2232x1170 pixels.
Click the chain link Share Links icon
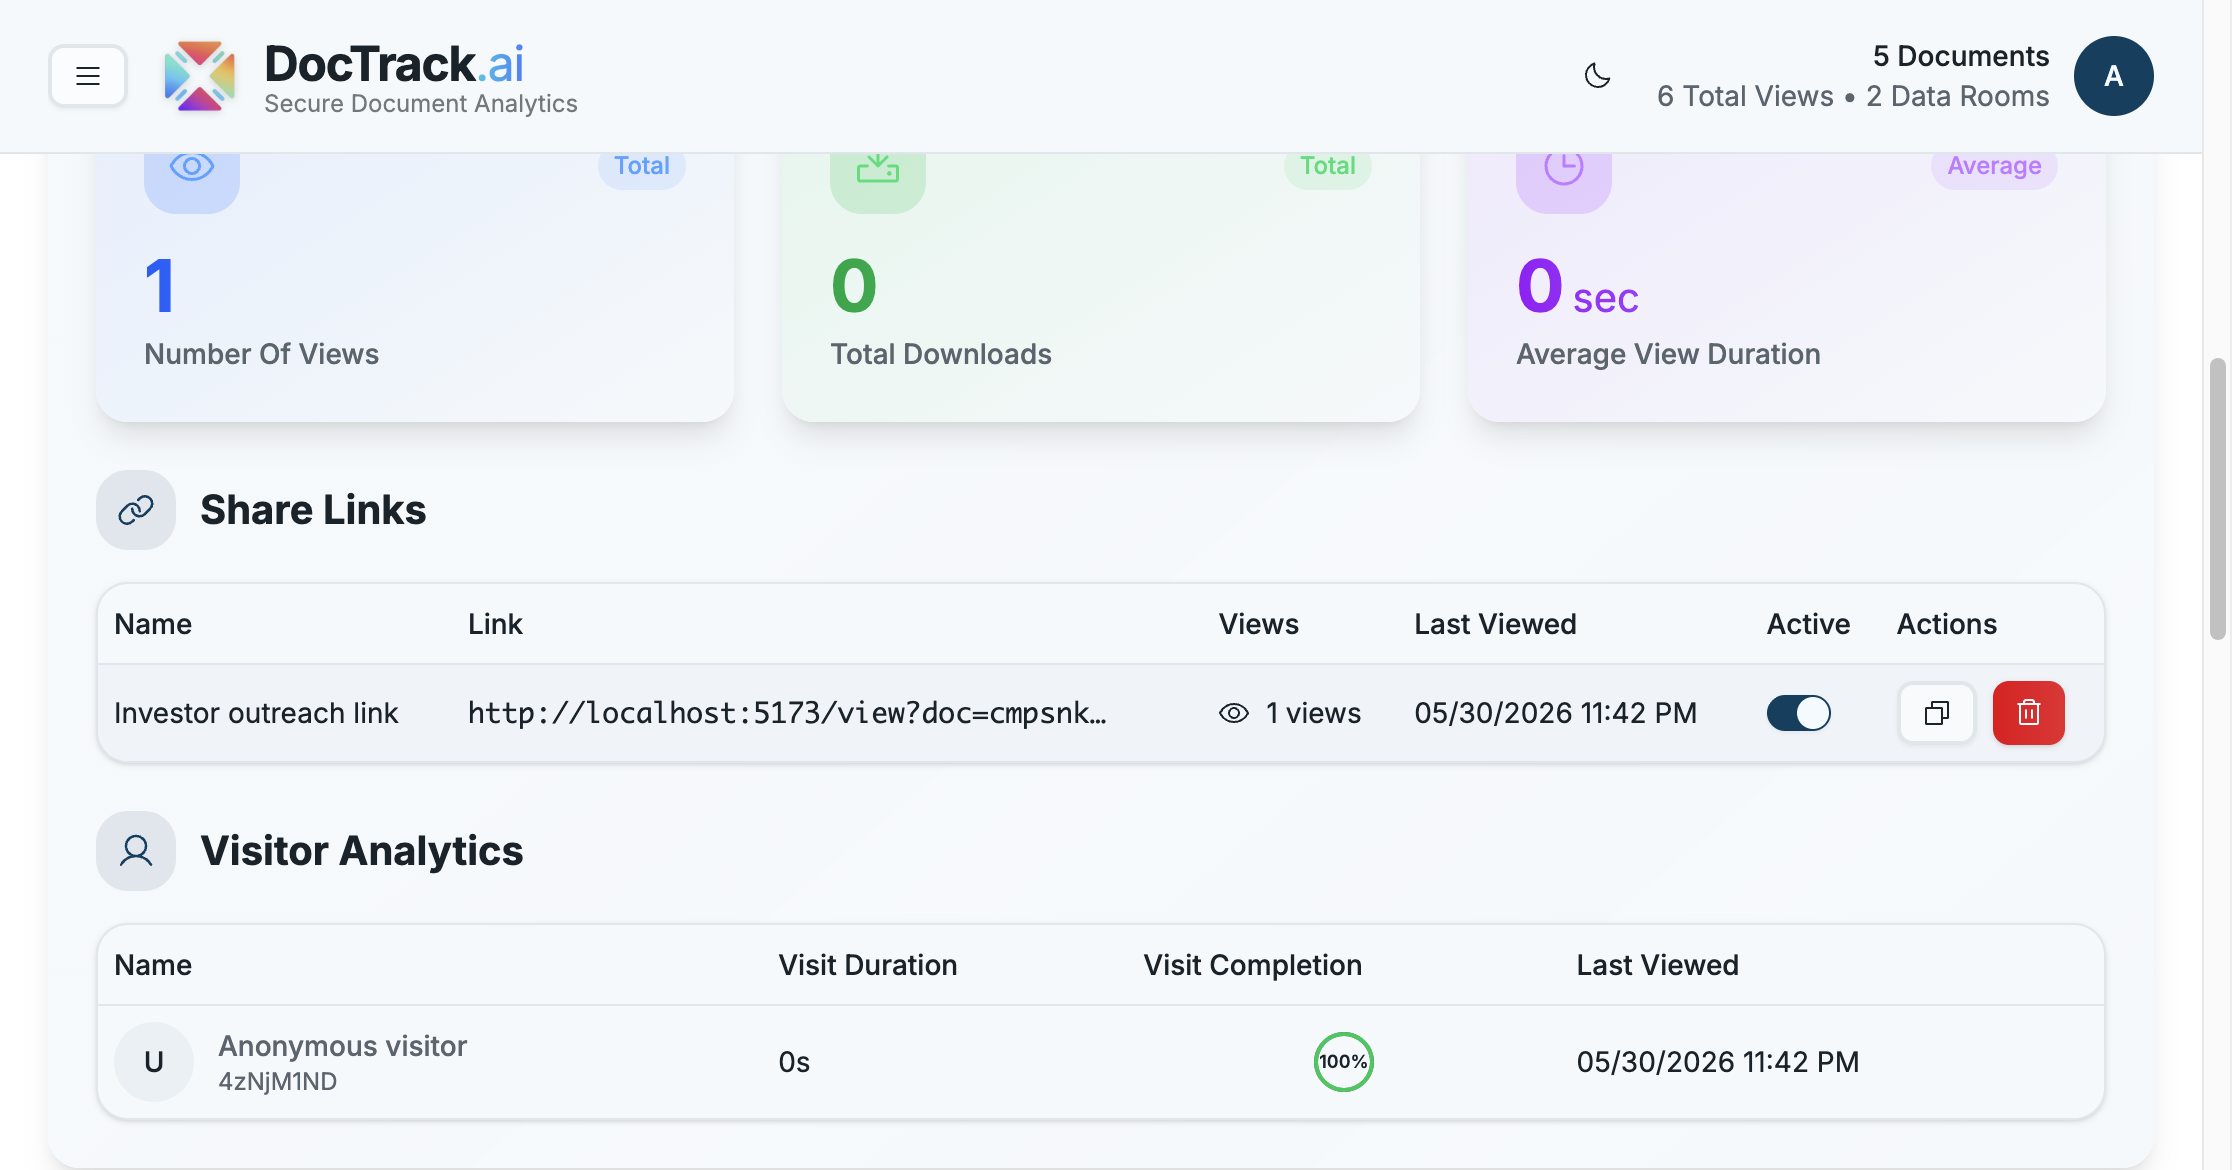pyautogui.click(x=136, y=510)
